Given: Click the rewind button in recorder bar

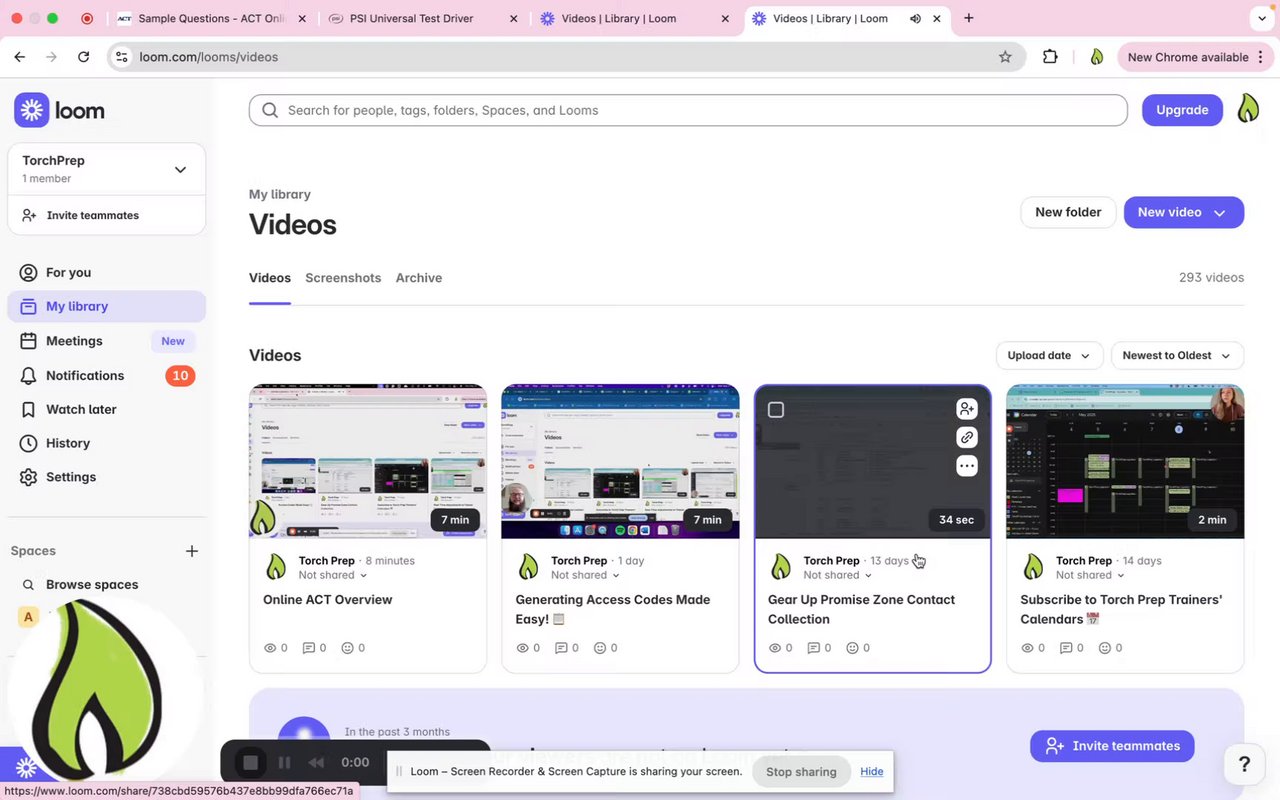Looking at the screenshot, I should point(316,763).
